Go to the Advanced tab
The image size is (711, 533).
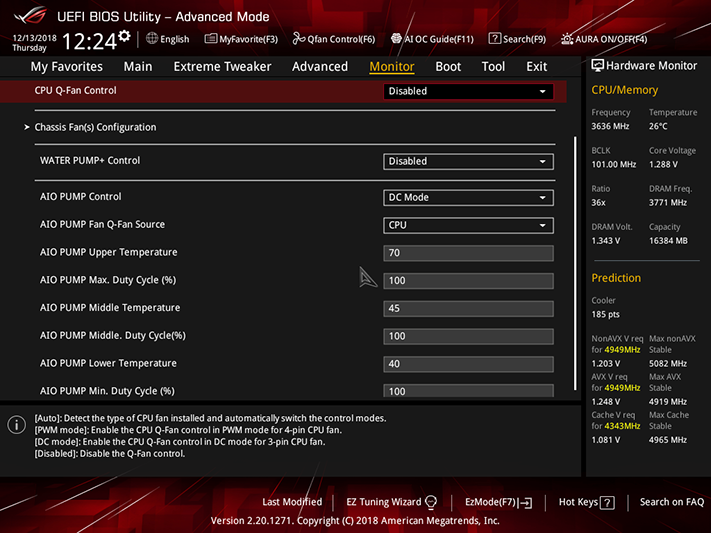pos(320,67)
